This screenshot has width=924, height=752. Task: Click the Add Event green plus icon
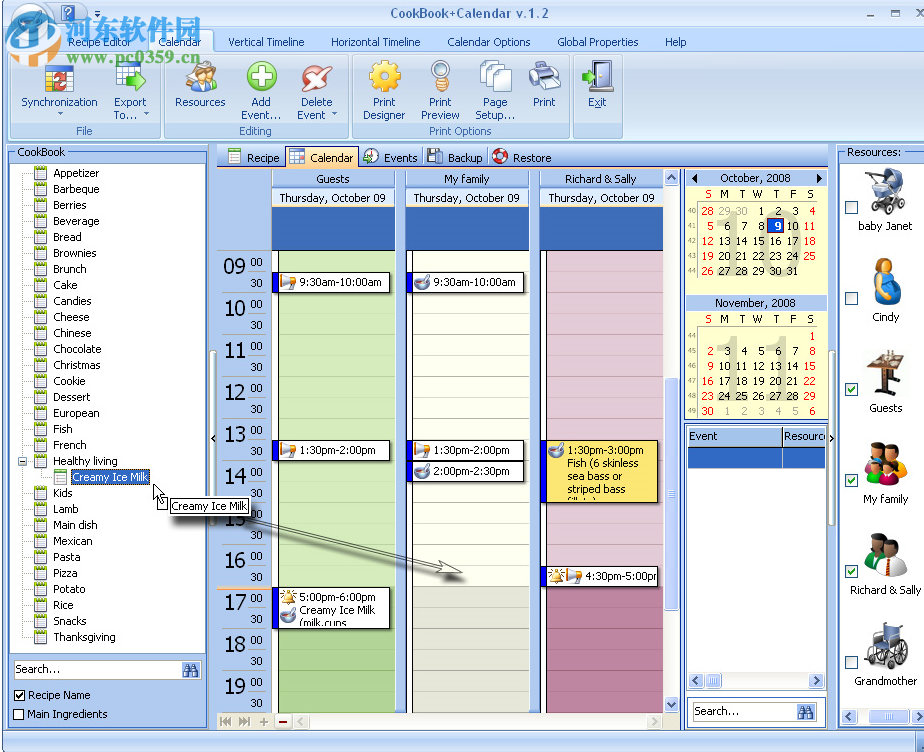pos(261,77)
